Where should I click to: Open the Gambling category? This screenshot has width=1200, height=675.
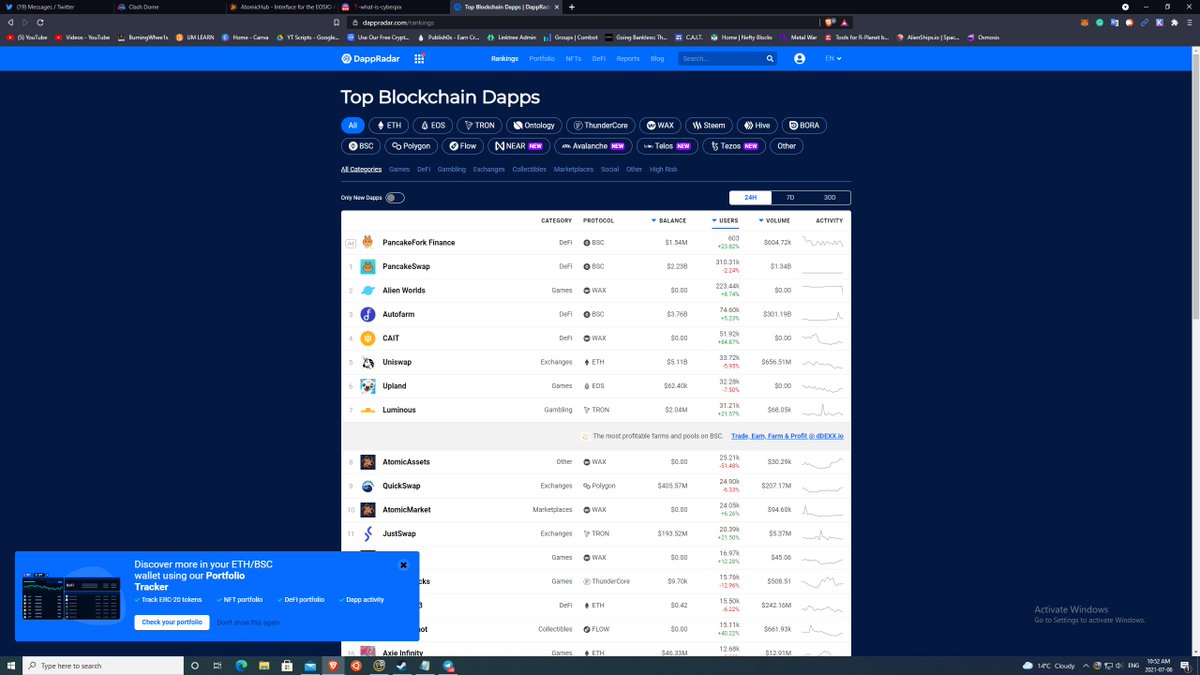452,170
